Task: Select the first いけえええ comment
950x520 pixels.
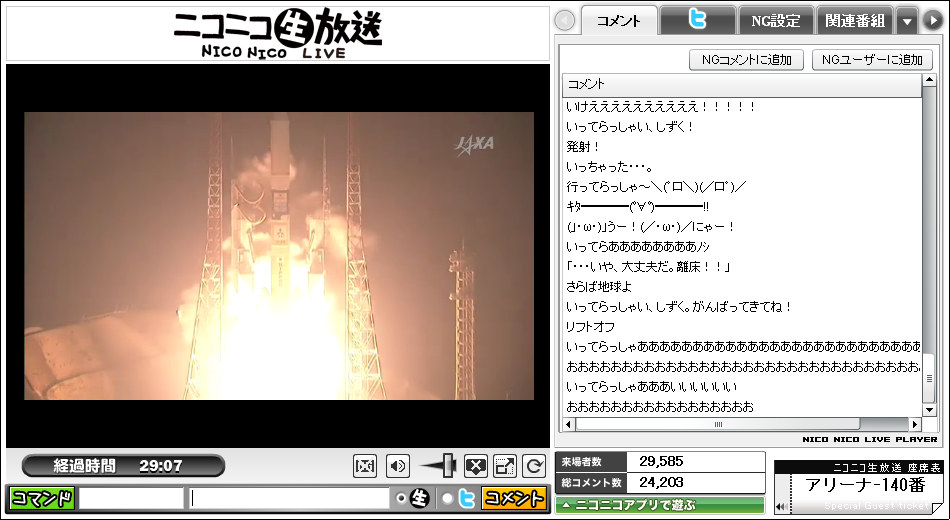Action: click(661, 107)
